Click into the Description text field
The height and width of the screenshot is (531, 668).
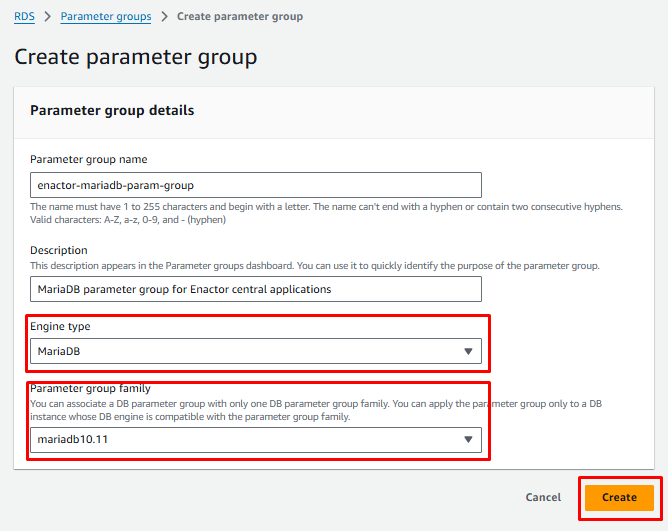(256, 289)
